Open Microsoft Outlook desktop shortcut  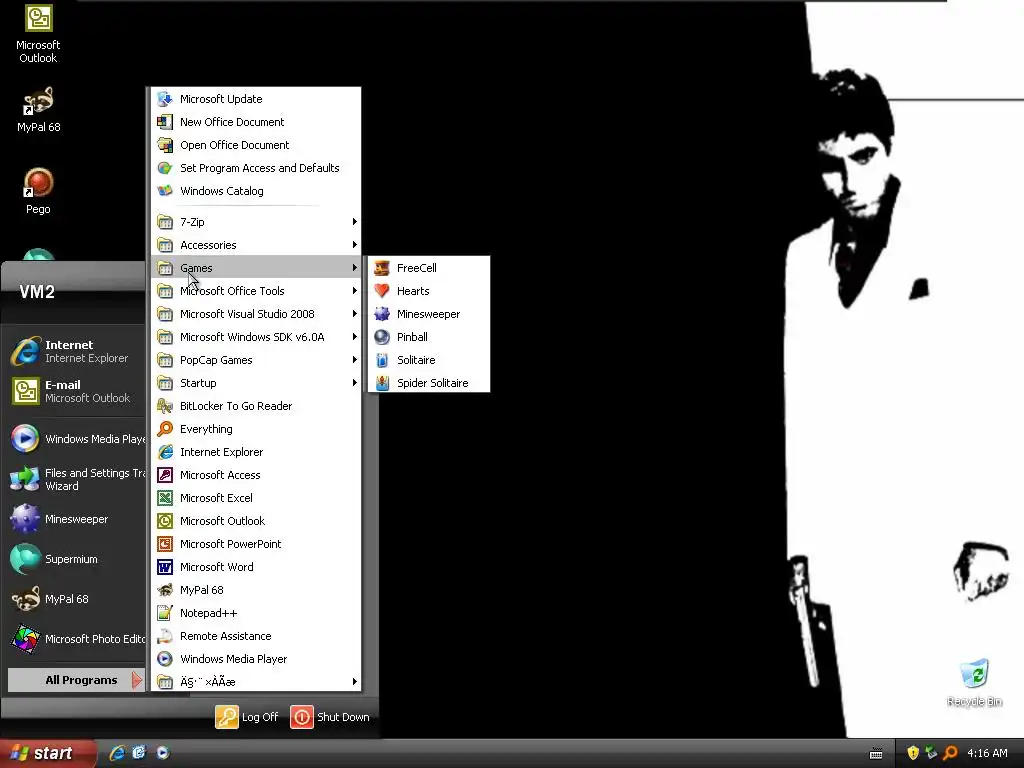click(38, 34)
